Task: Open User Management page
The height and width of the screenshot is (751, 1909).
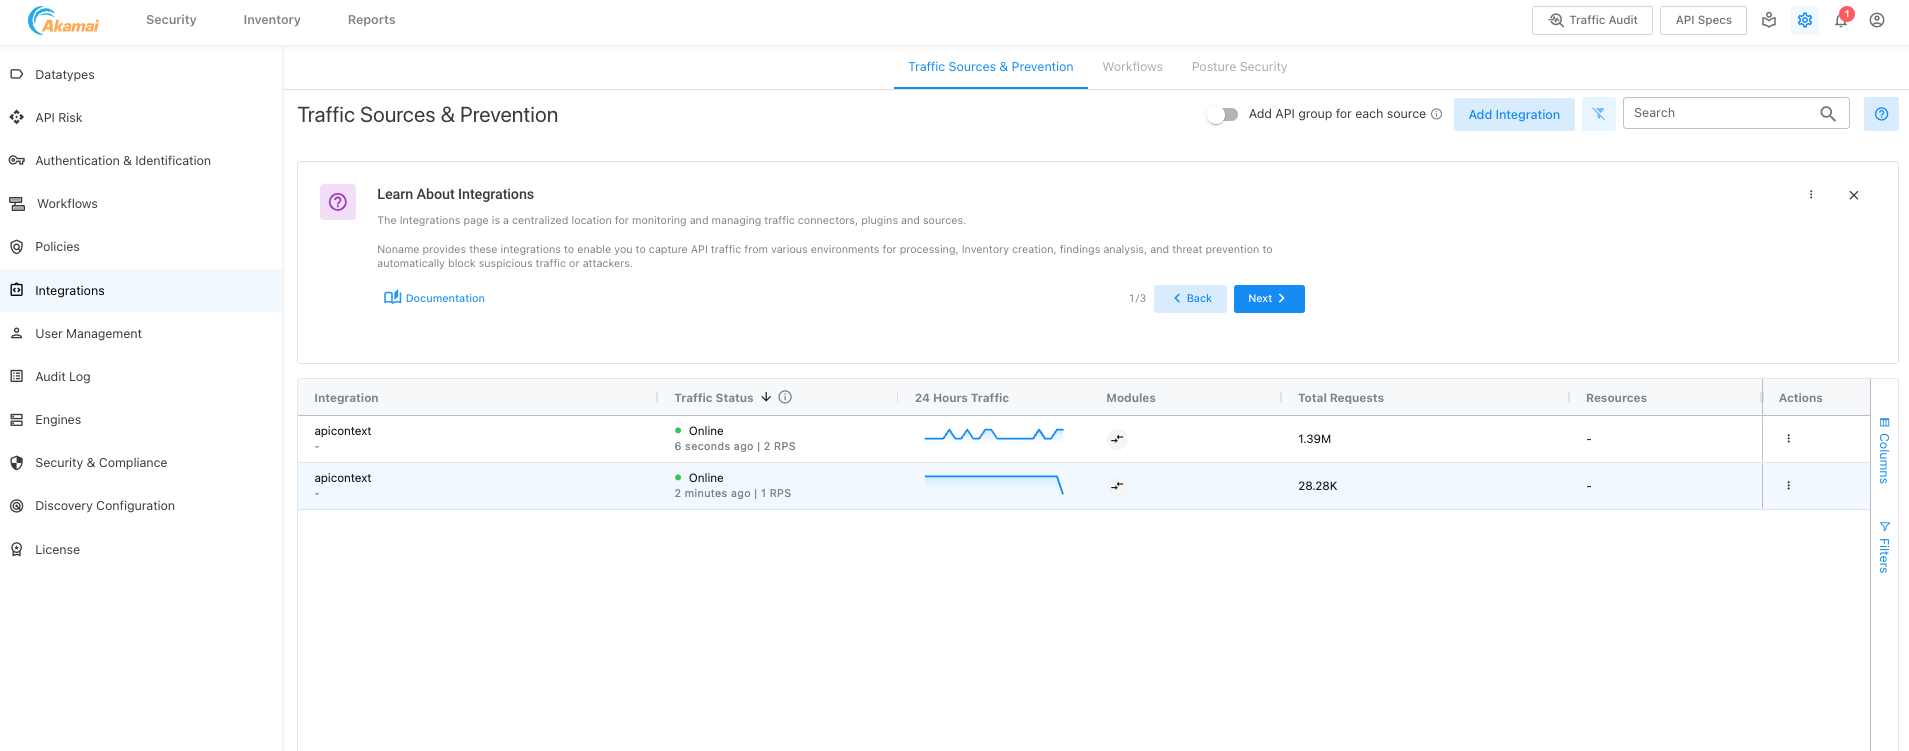Action: 88,333
